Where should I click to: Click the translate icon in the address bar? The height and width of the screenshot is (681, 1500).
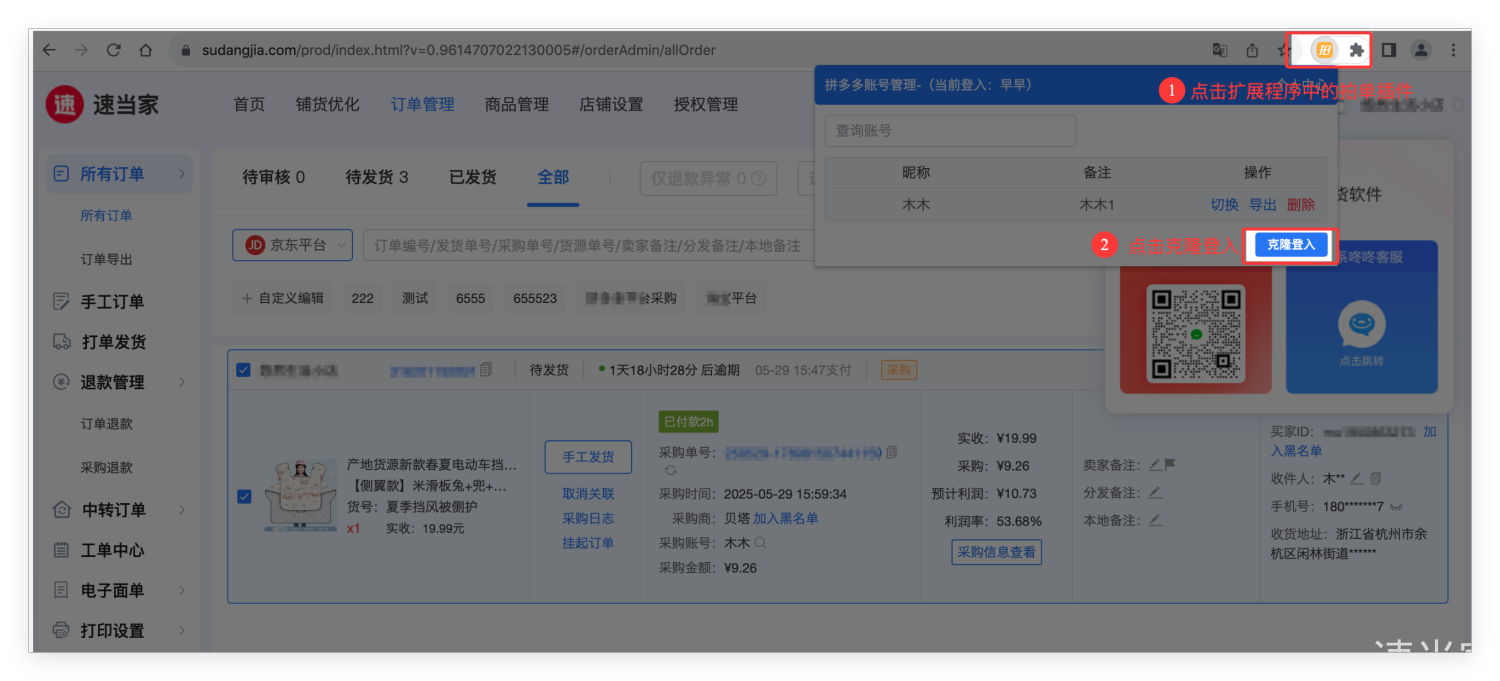pyautogui.click(x=1219, y=50)
